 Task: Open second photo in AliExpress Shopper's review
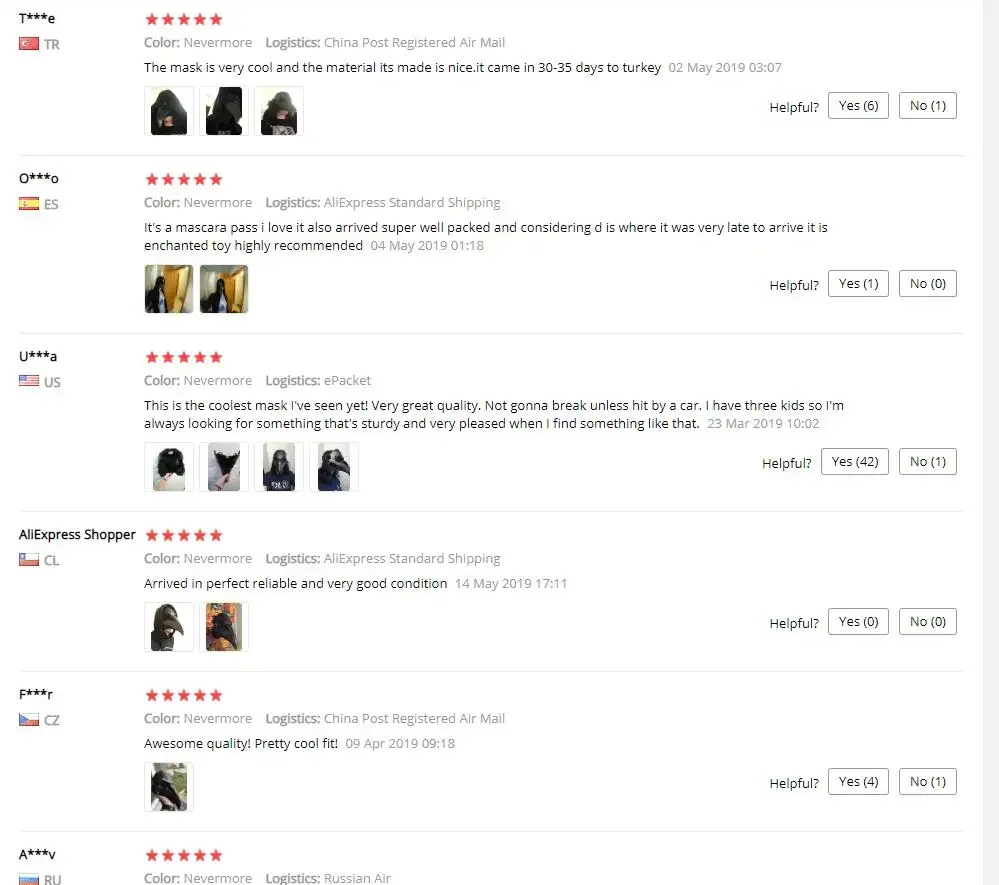(224, 626)
